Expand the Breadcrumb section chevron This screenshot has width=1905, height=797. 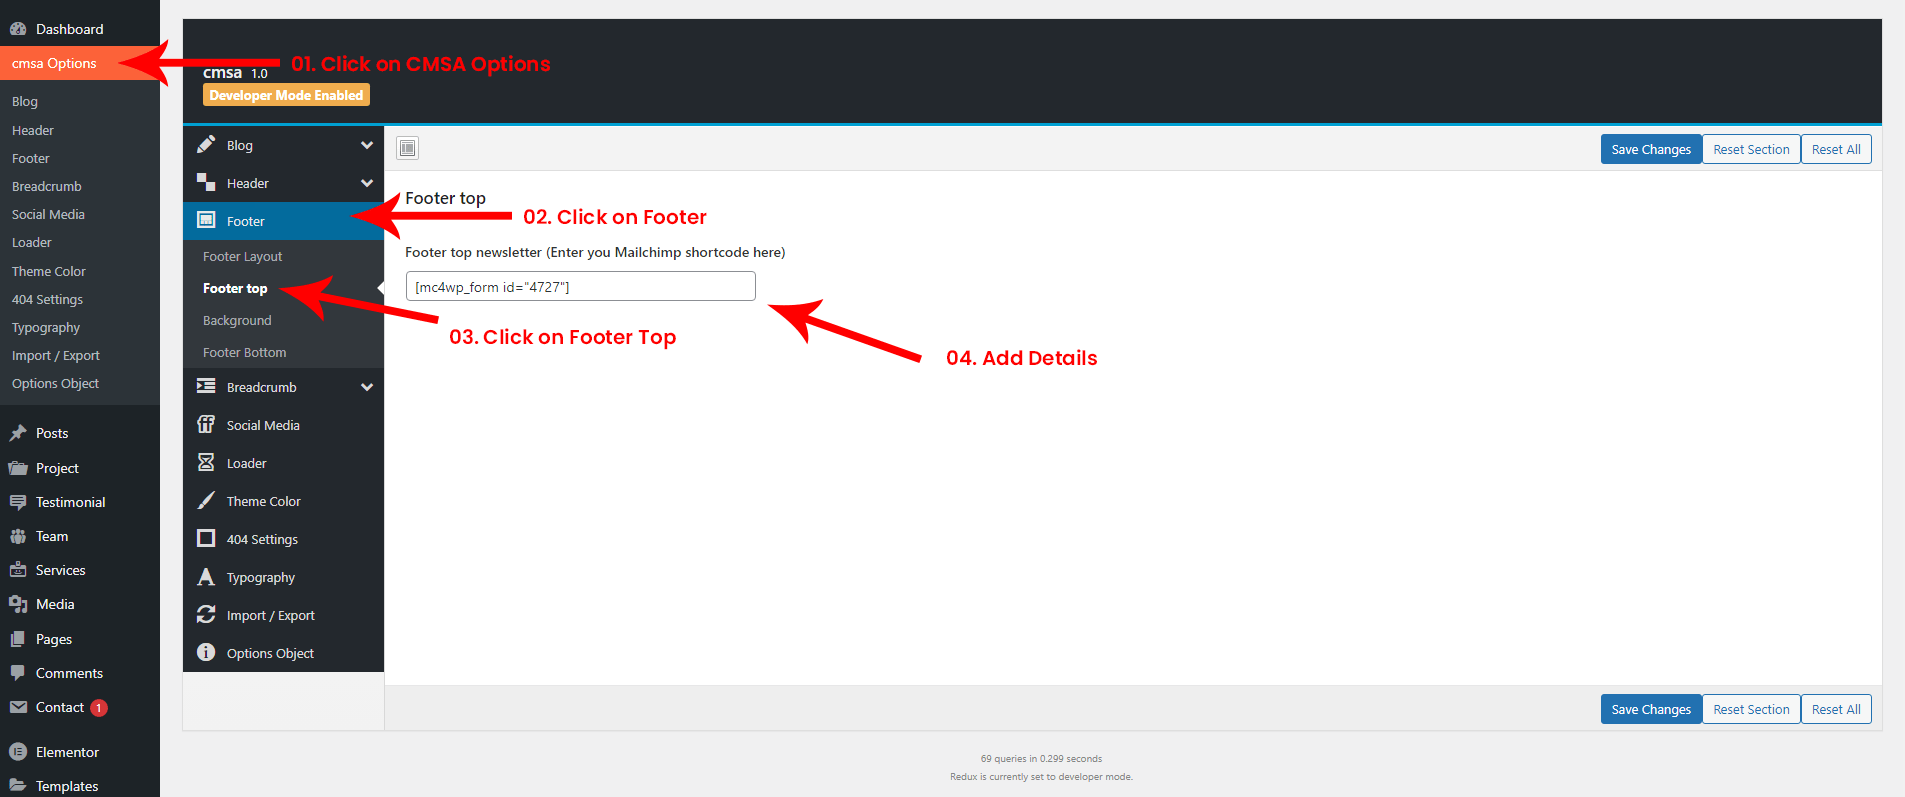tap(367, 387)
